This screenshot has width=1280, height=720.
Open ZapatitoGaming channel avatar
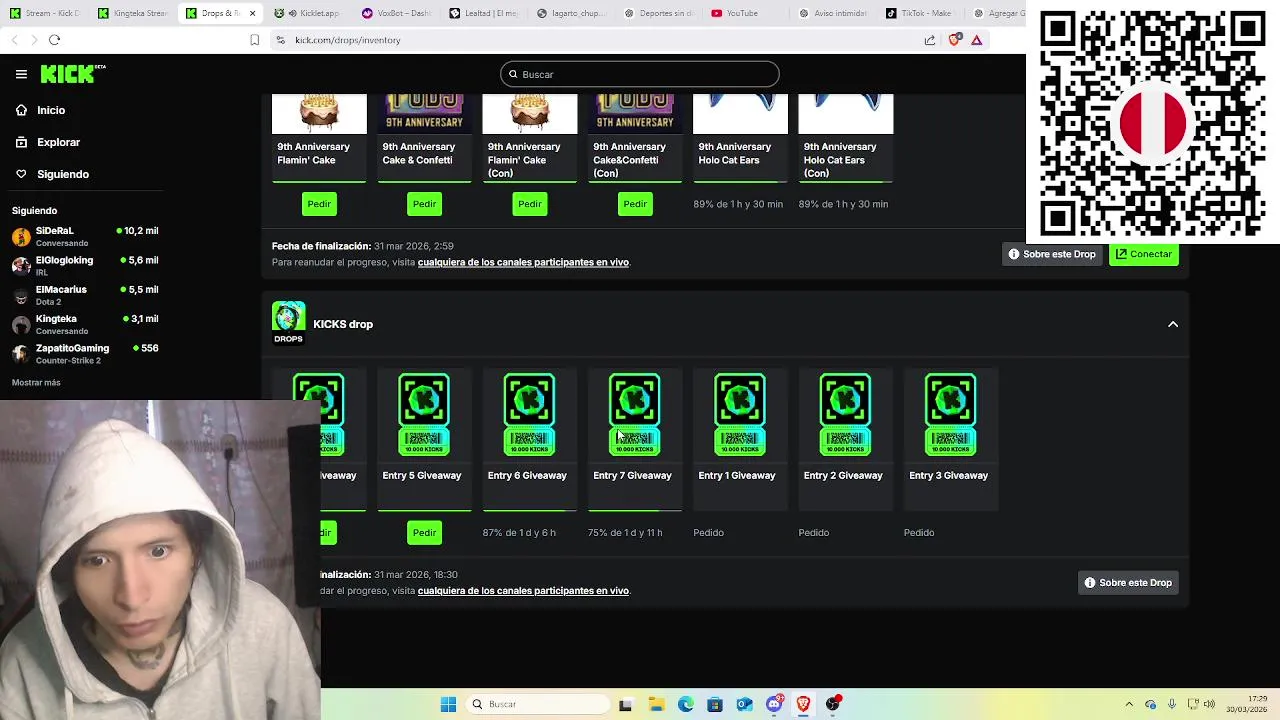point(21,354)
